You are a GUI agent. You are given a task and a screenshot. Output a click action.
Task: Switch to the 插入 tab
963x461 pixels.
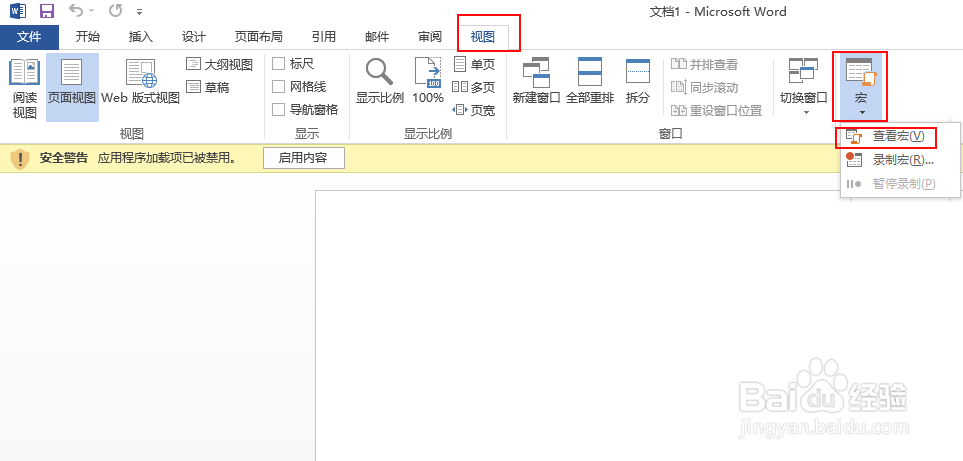click(x=141, y=37)
